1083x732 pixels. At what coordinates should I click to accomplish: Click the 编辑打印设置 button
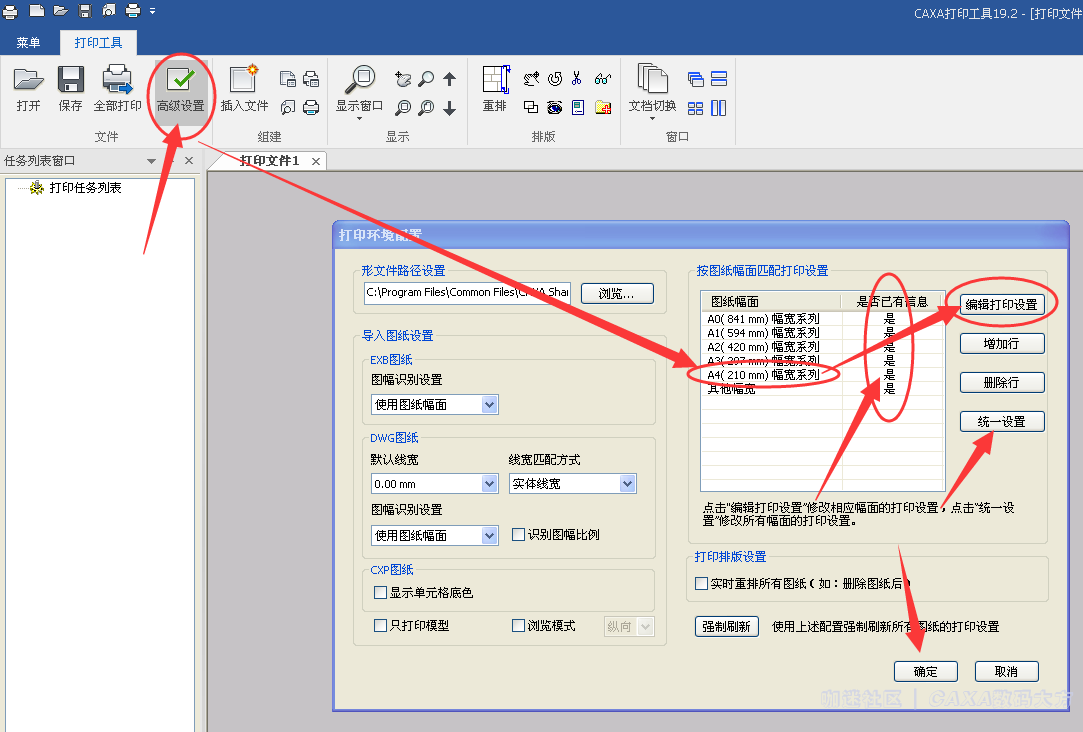(1001, 305)
